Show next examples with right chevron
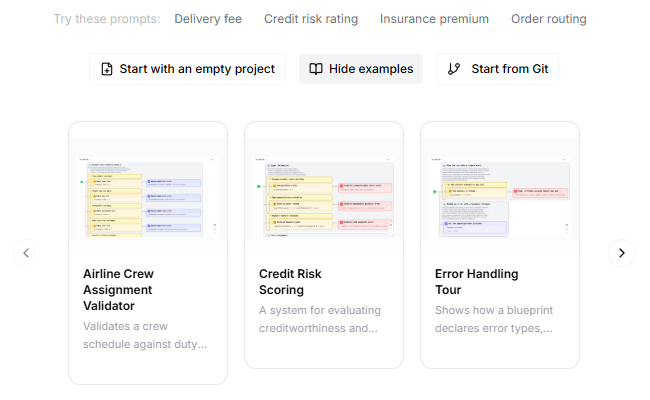 622,253
